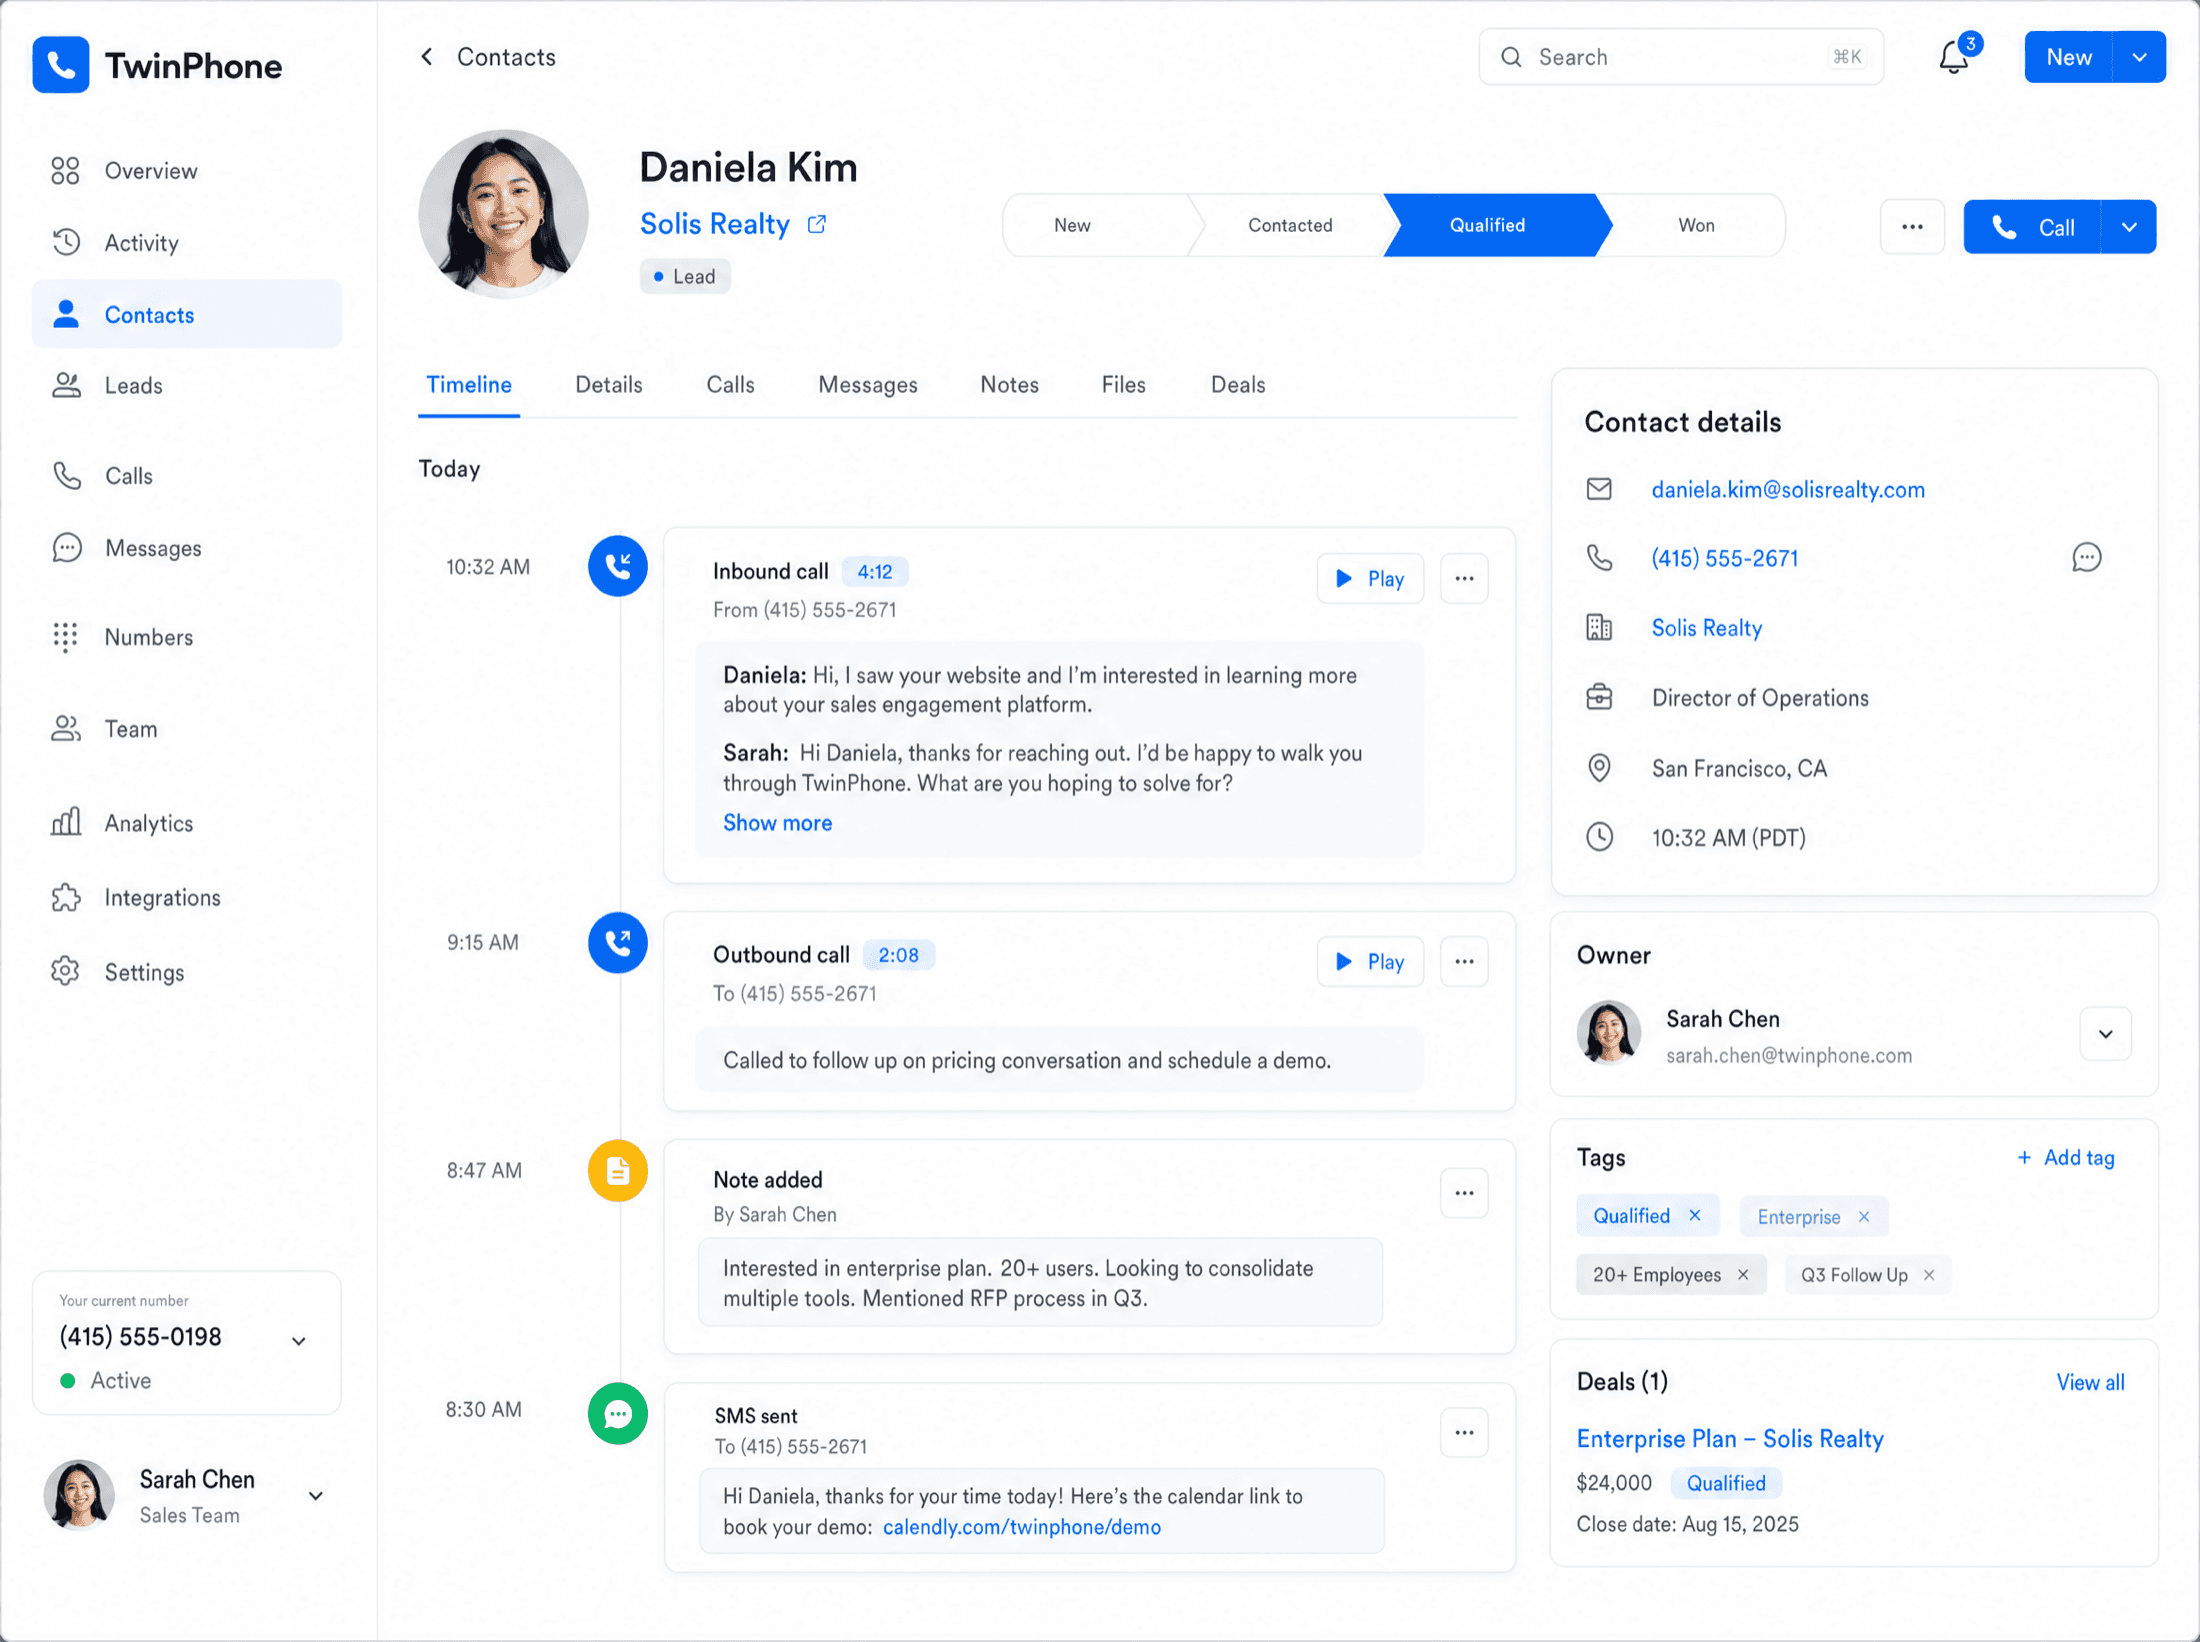Open contact more-actions menu beside Call

click(x=1912, y=227)
